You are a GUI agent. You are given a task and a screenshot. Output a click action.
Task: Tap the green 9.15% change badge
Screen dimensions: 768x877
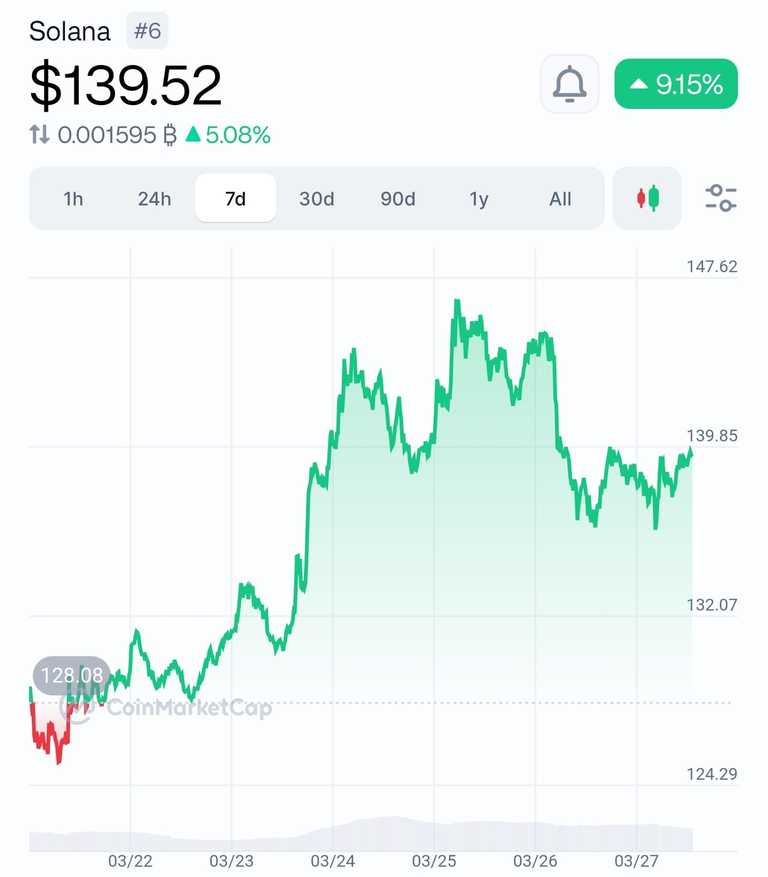[x=676, y=84]
